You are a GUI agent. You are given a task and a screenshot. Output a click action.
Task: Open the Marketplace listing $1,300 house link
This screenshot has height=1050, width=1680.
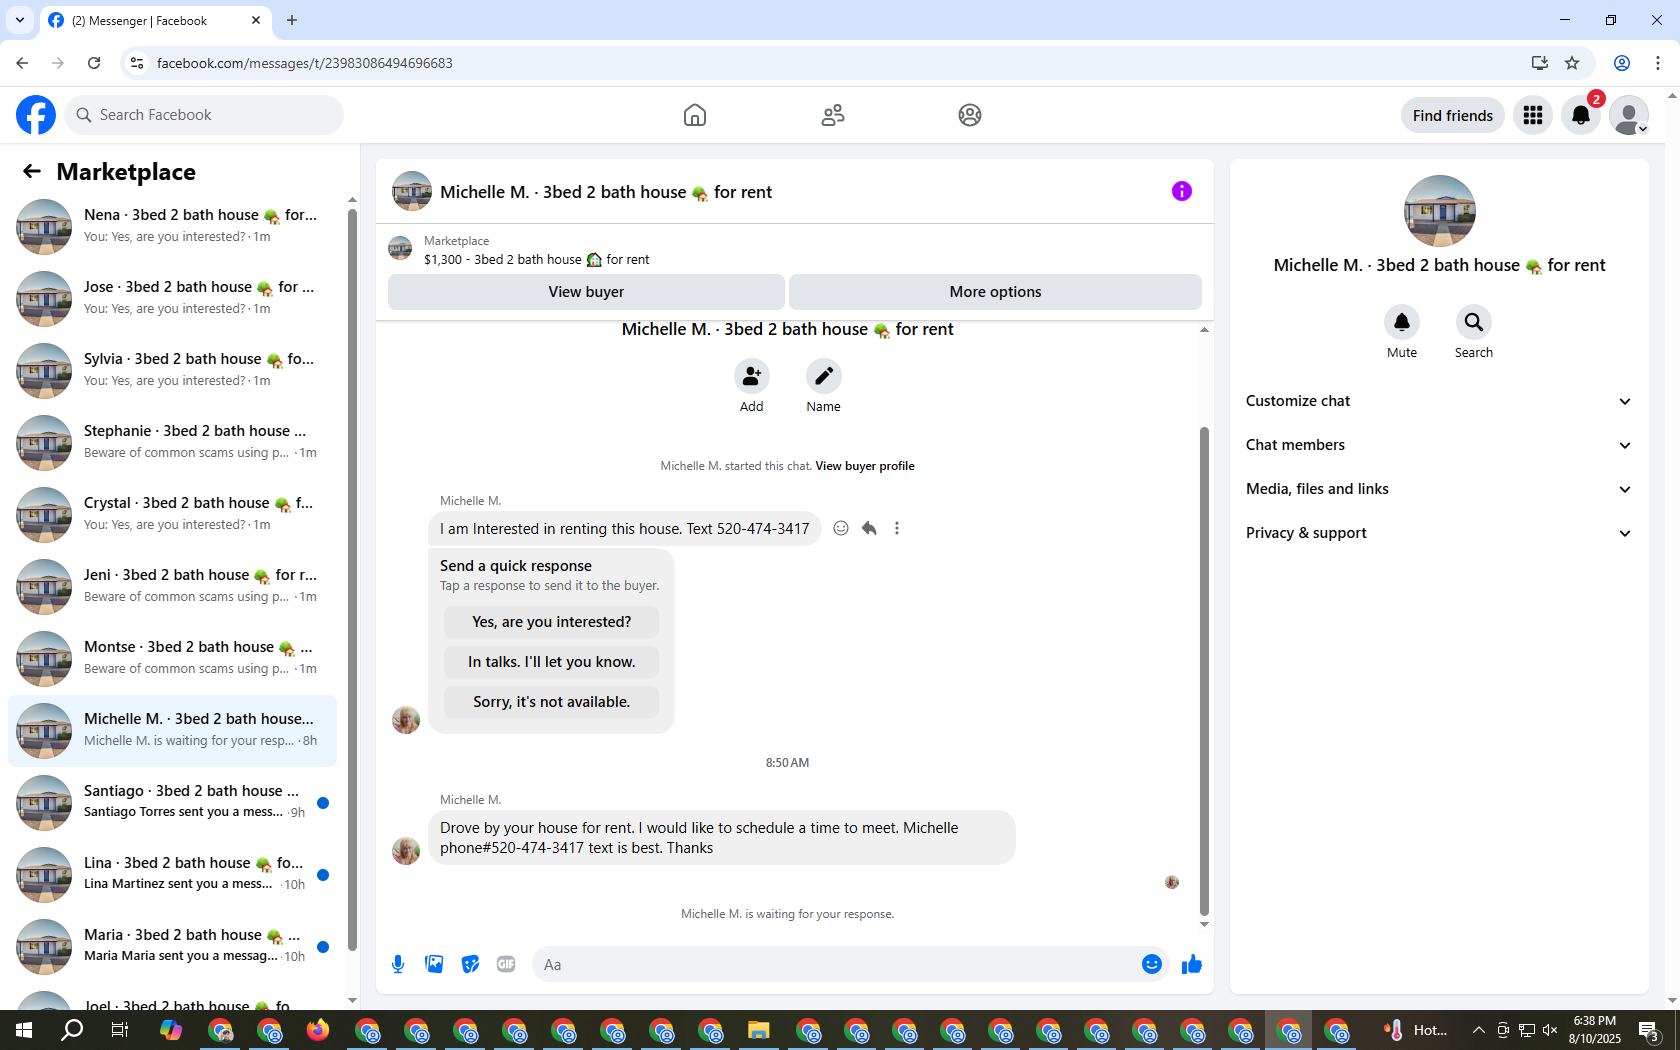[536, 260]
